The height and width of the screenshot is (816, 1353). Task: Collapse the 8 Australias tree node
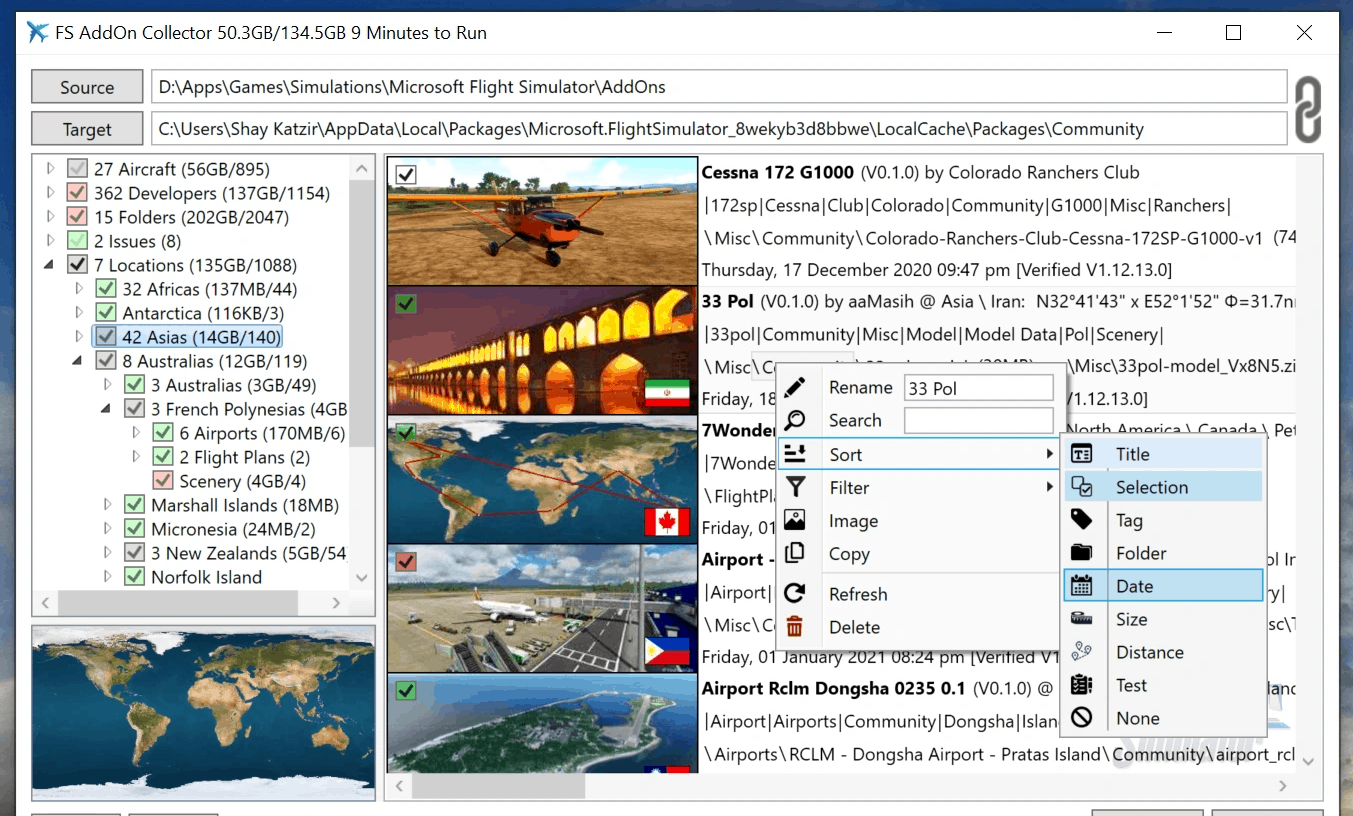click(x=79, y=361)
